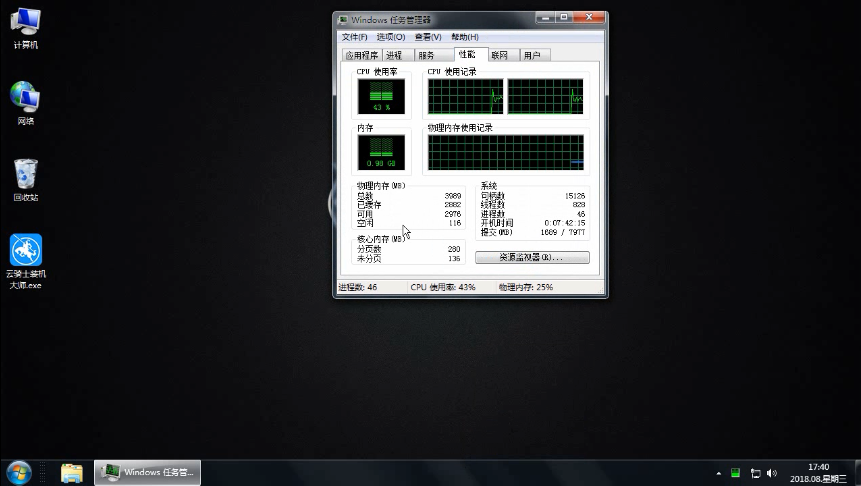The height and width of the screenshot is (486, 861).
Task: Open the 计算机 desktop icon
Action: [x=25, y=29]
